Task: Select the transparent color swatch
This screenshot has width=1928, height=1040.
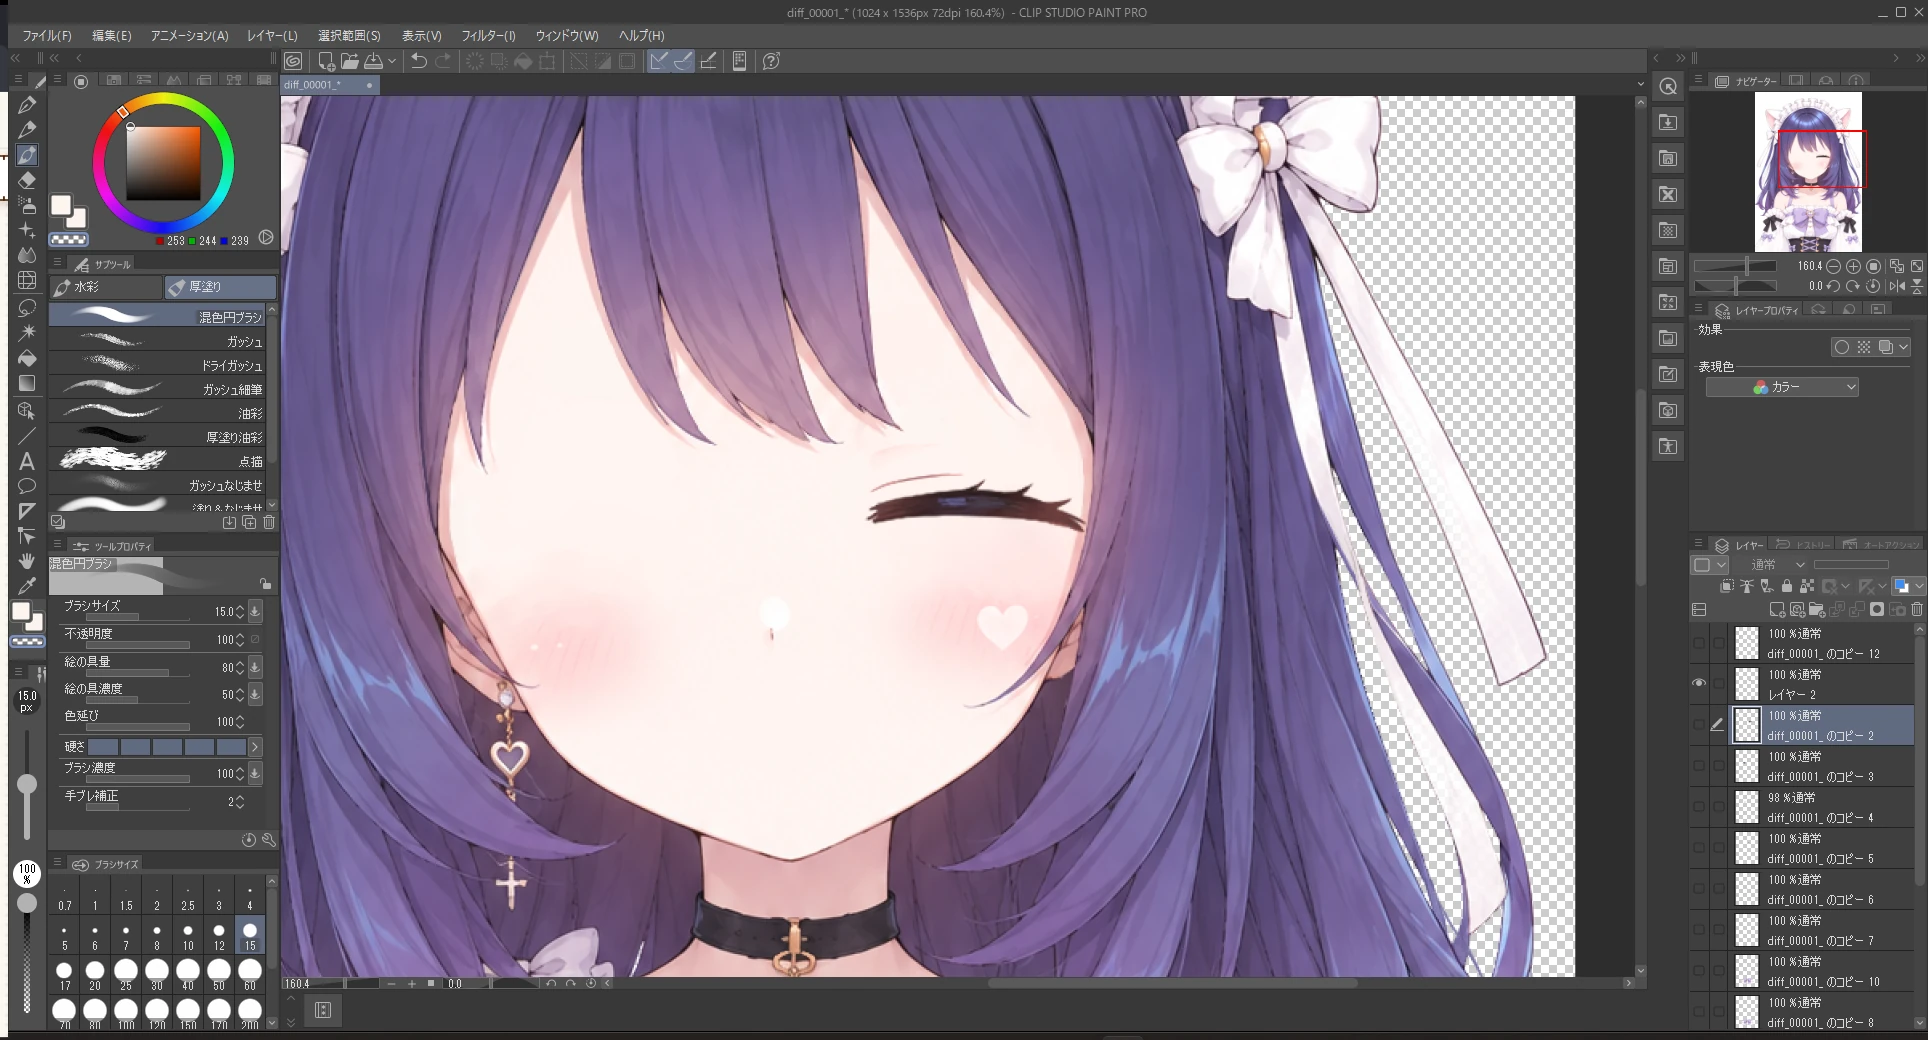Action: click(x=69, y=240)
